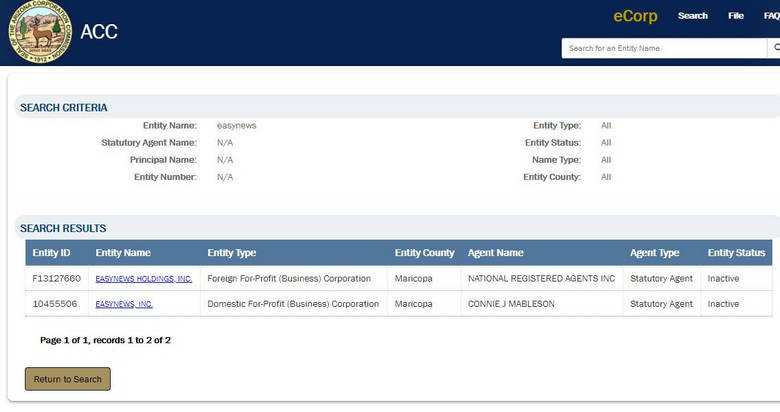780x412 pixels.
Task: Click the Entity Number criteria label
Action: click(x=165, y=177)
